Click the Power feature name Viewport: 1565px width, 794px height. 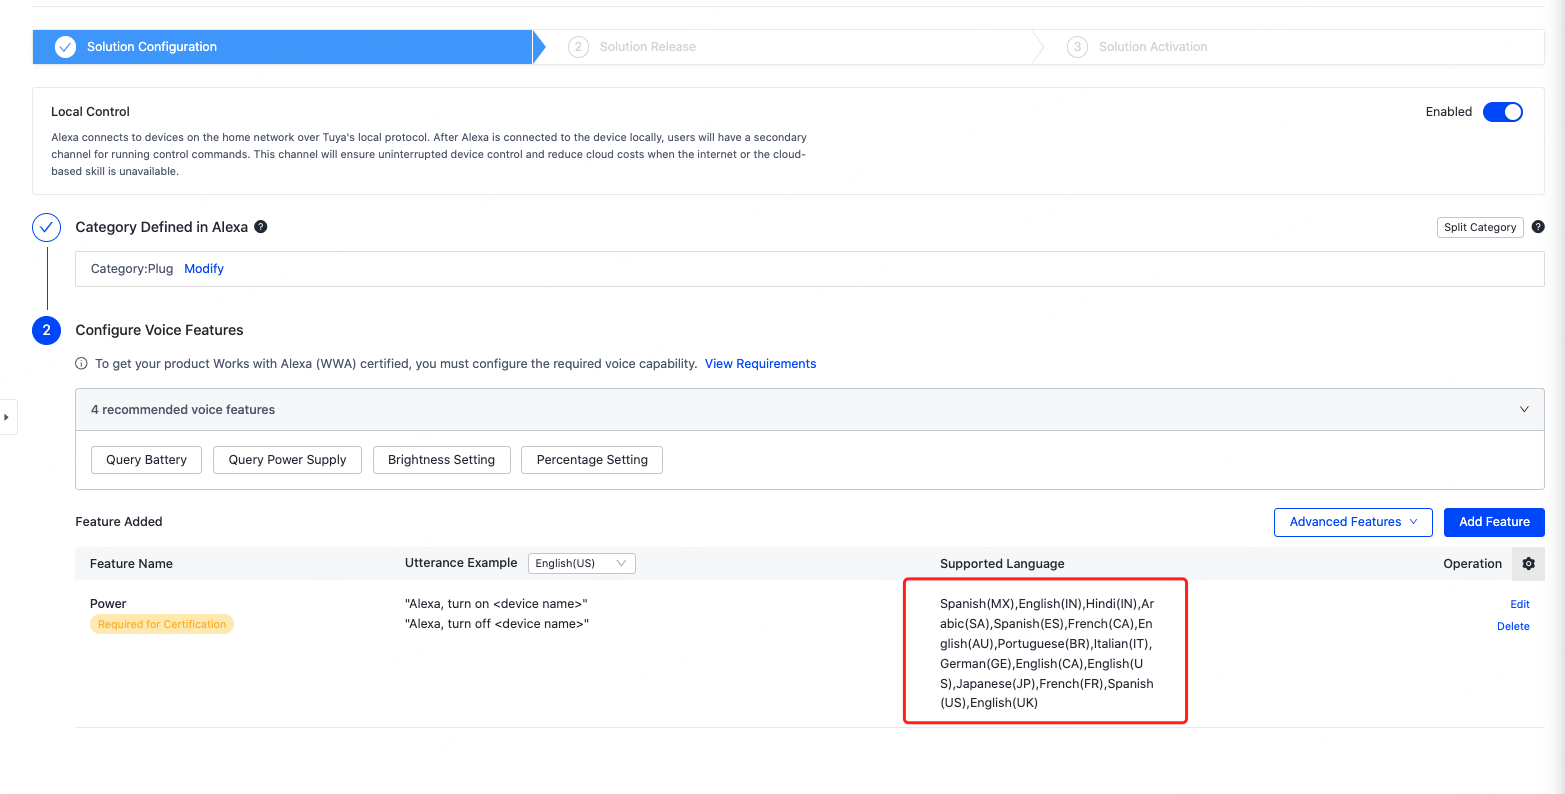pos(108,604)
